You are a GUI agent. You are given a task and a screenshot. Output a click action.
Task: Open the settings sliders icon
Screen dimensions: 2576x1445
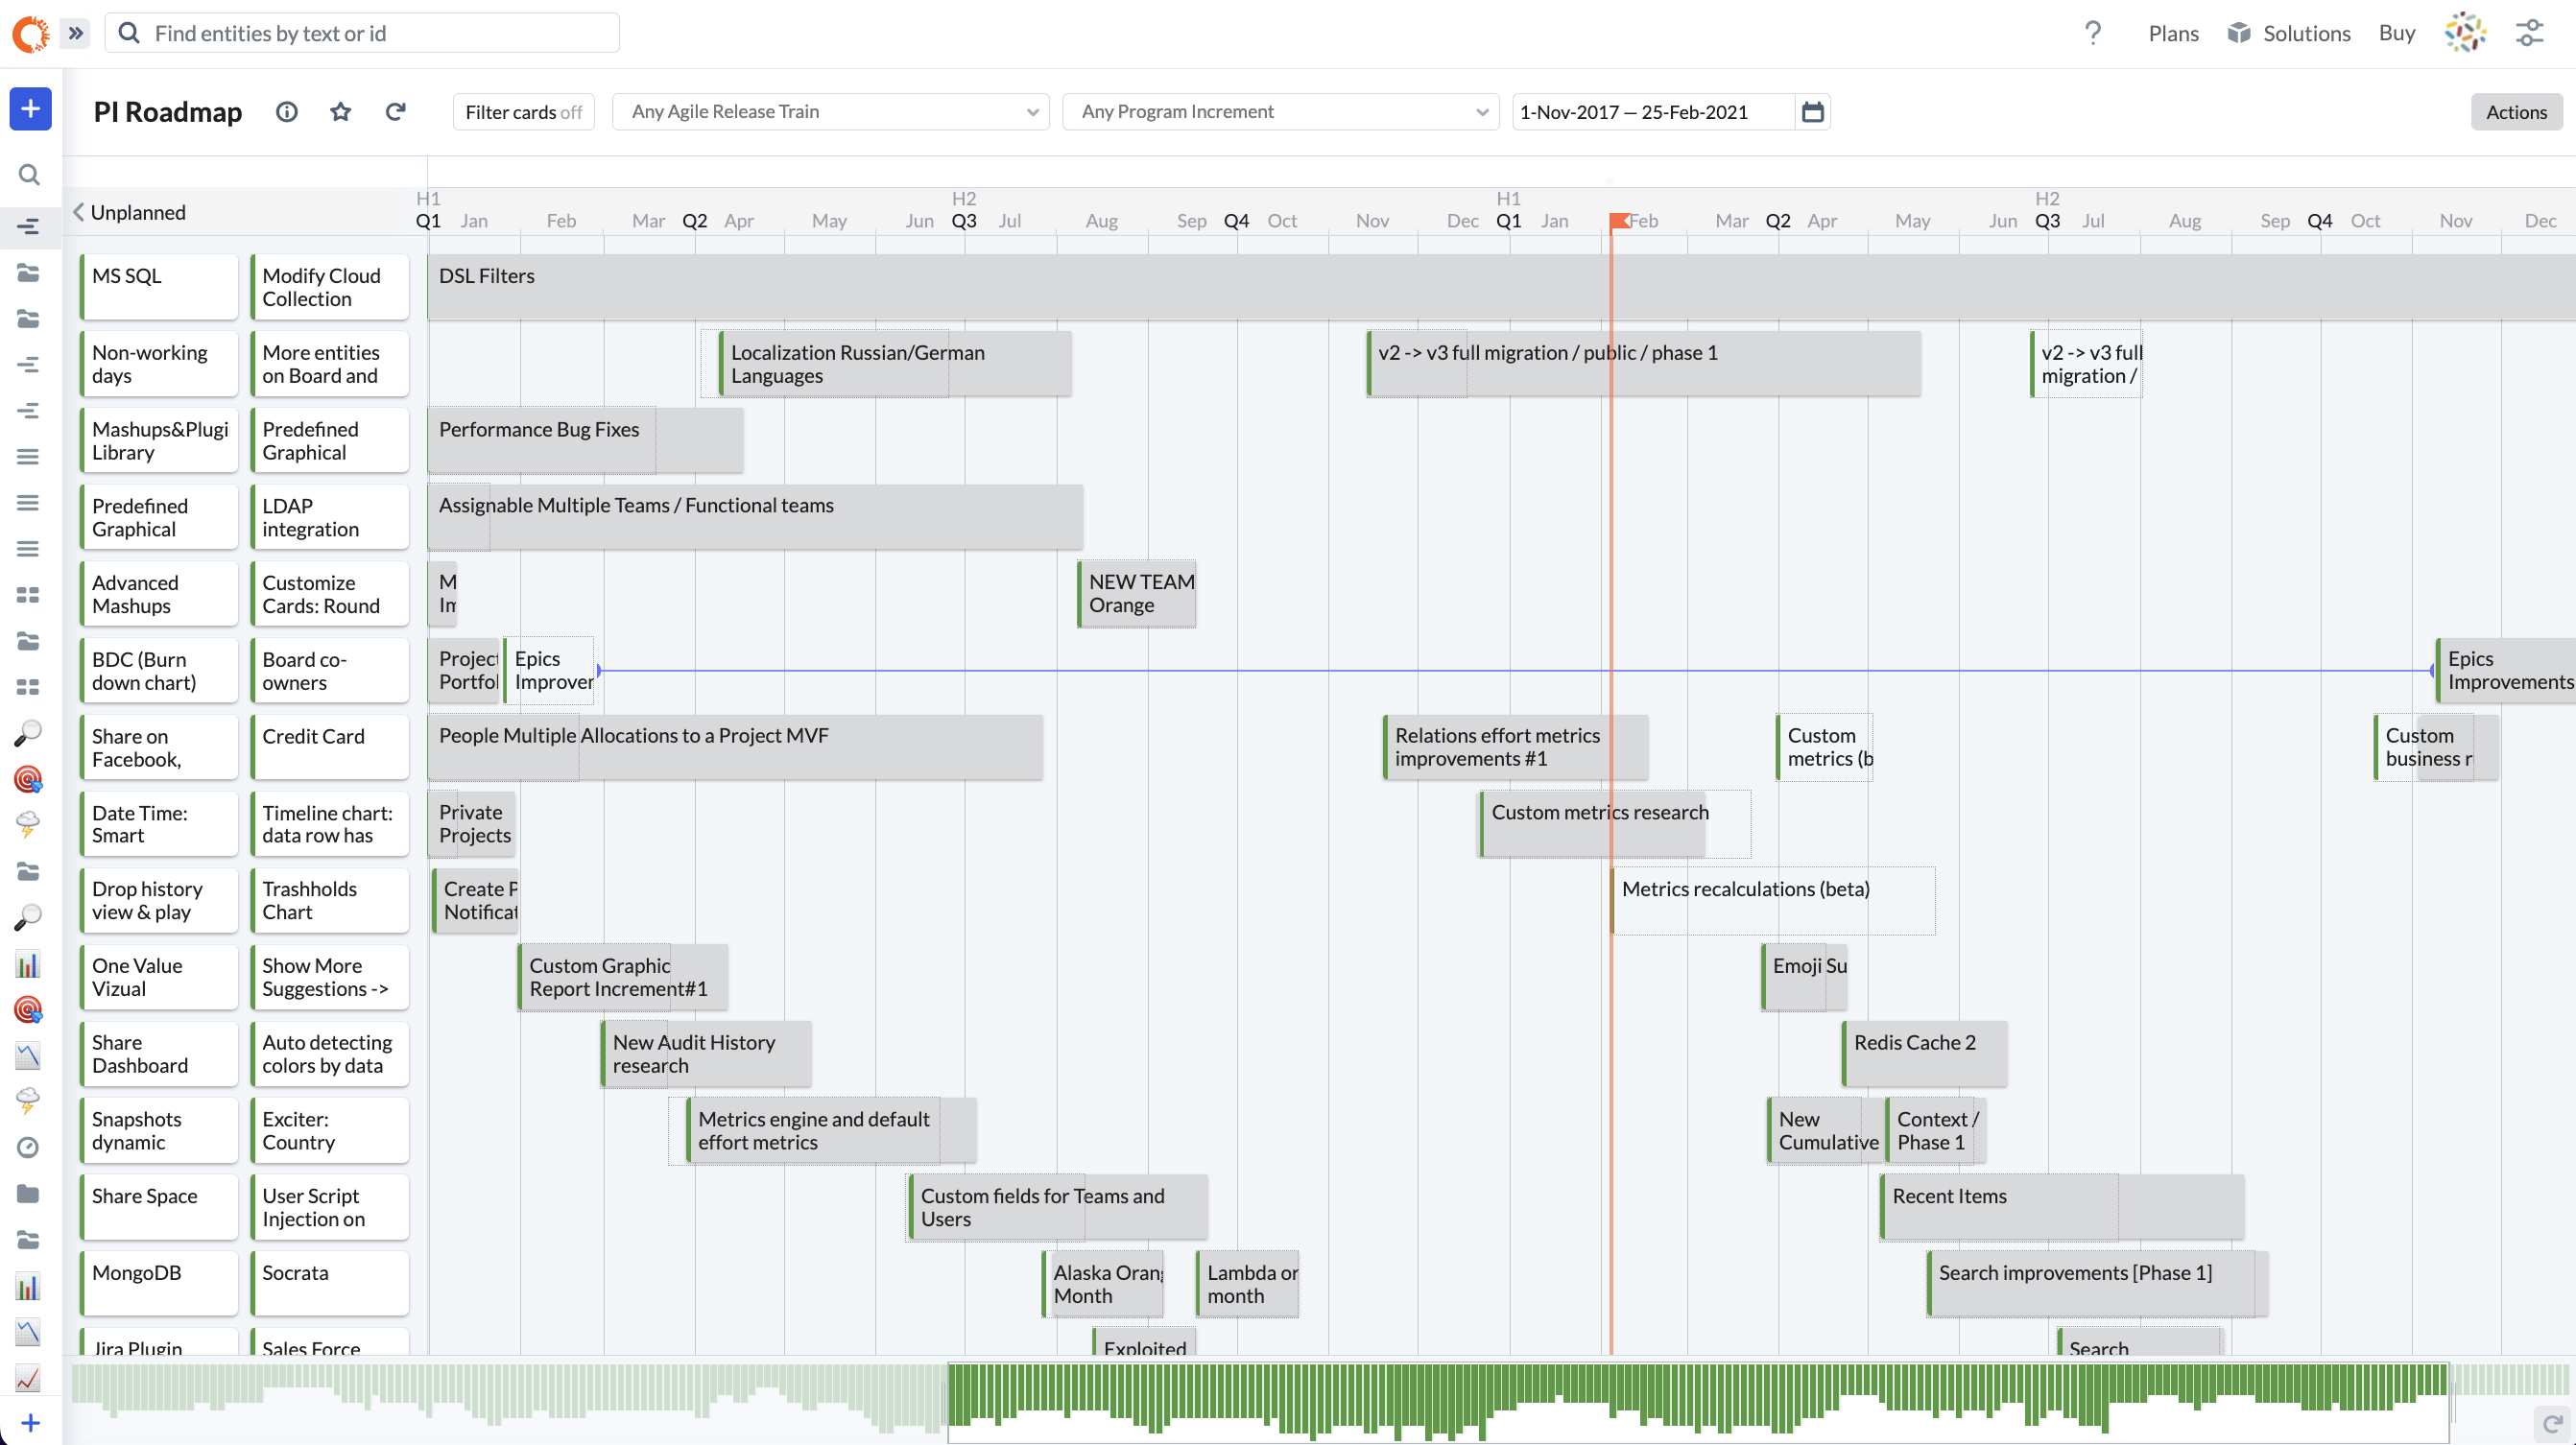(x=2530, y=33)
